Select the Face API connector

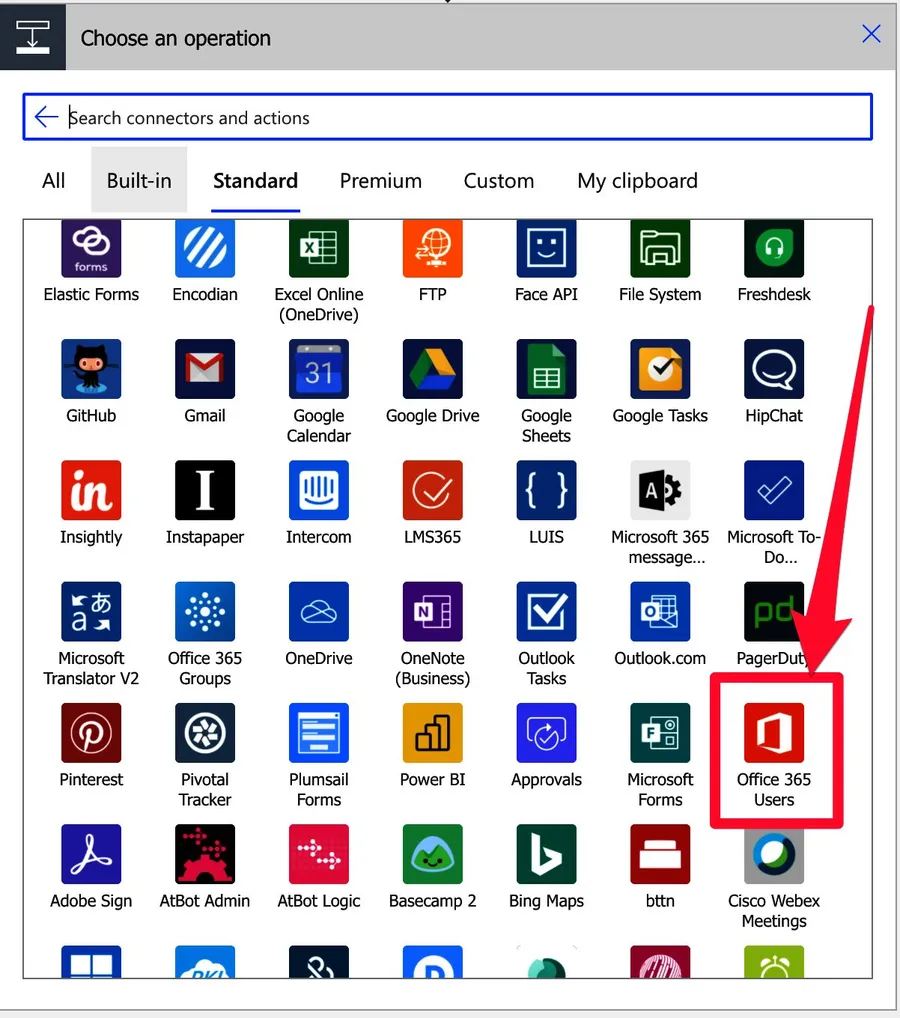[546, 248]
